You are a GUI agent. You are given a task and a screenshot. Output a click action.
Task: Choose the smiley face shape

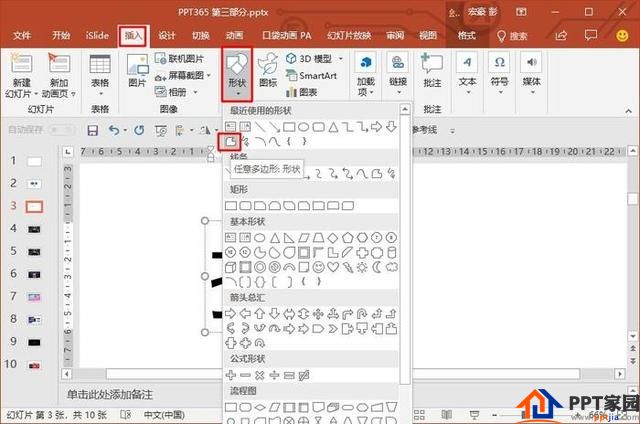(318, 267)
